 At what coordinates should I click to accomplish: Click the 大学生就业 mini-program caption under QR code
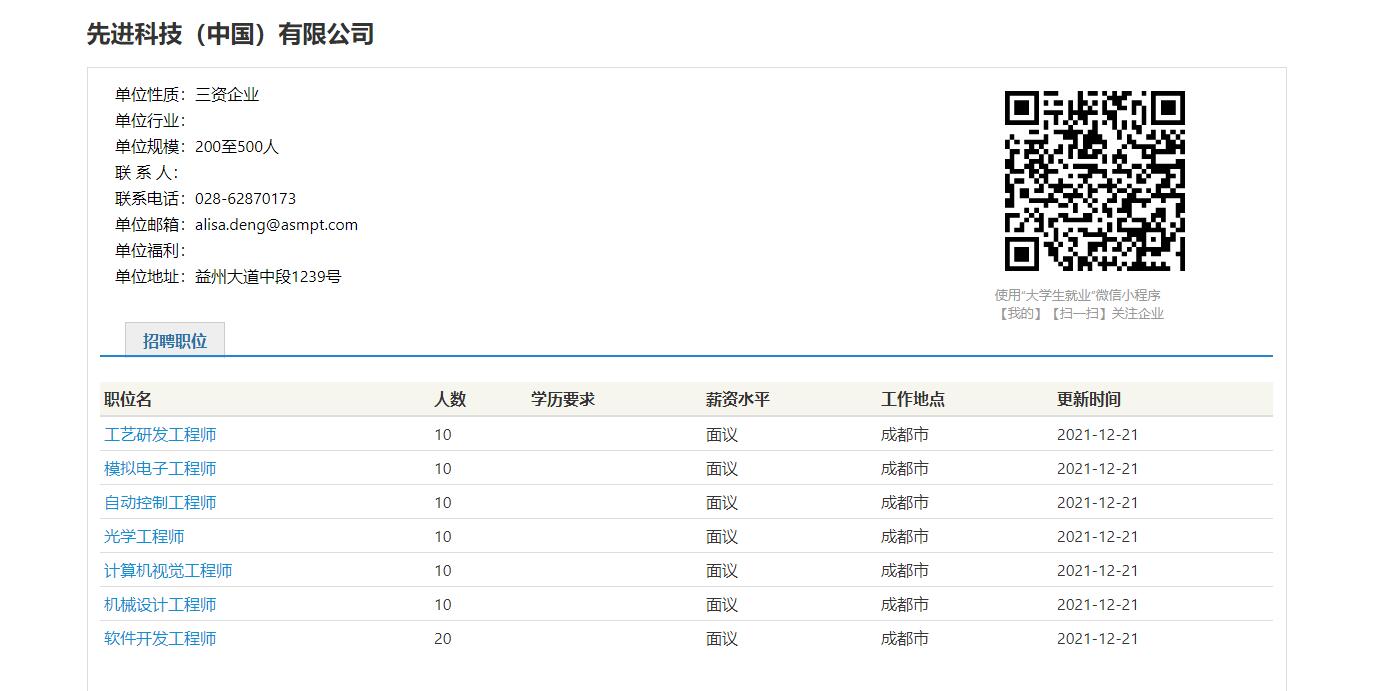point(1078,296)
